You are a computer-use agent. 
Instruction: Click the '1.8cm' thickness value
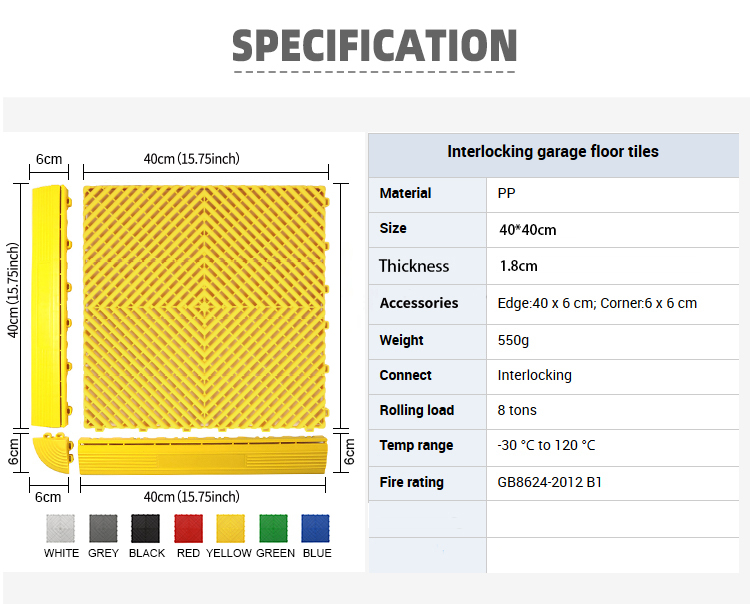518,266
